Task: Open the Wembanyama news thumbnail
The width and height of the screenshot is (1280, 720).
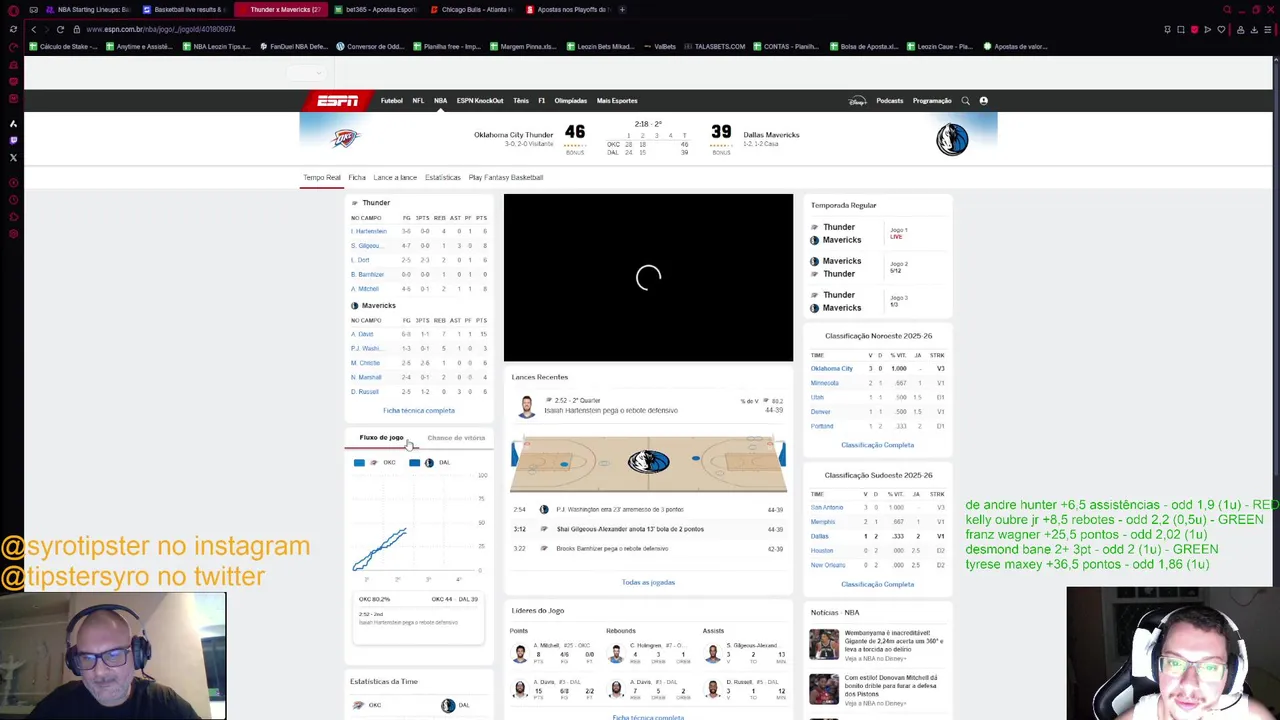Action: coord(824,644)
